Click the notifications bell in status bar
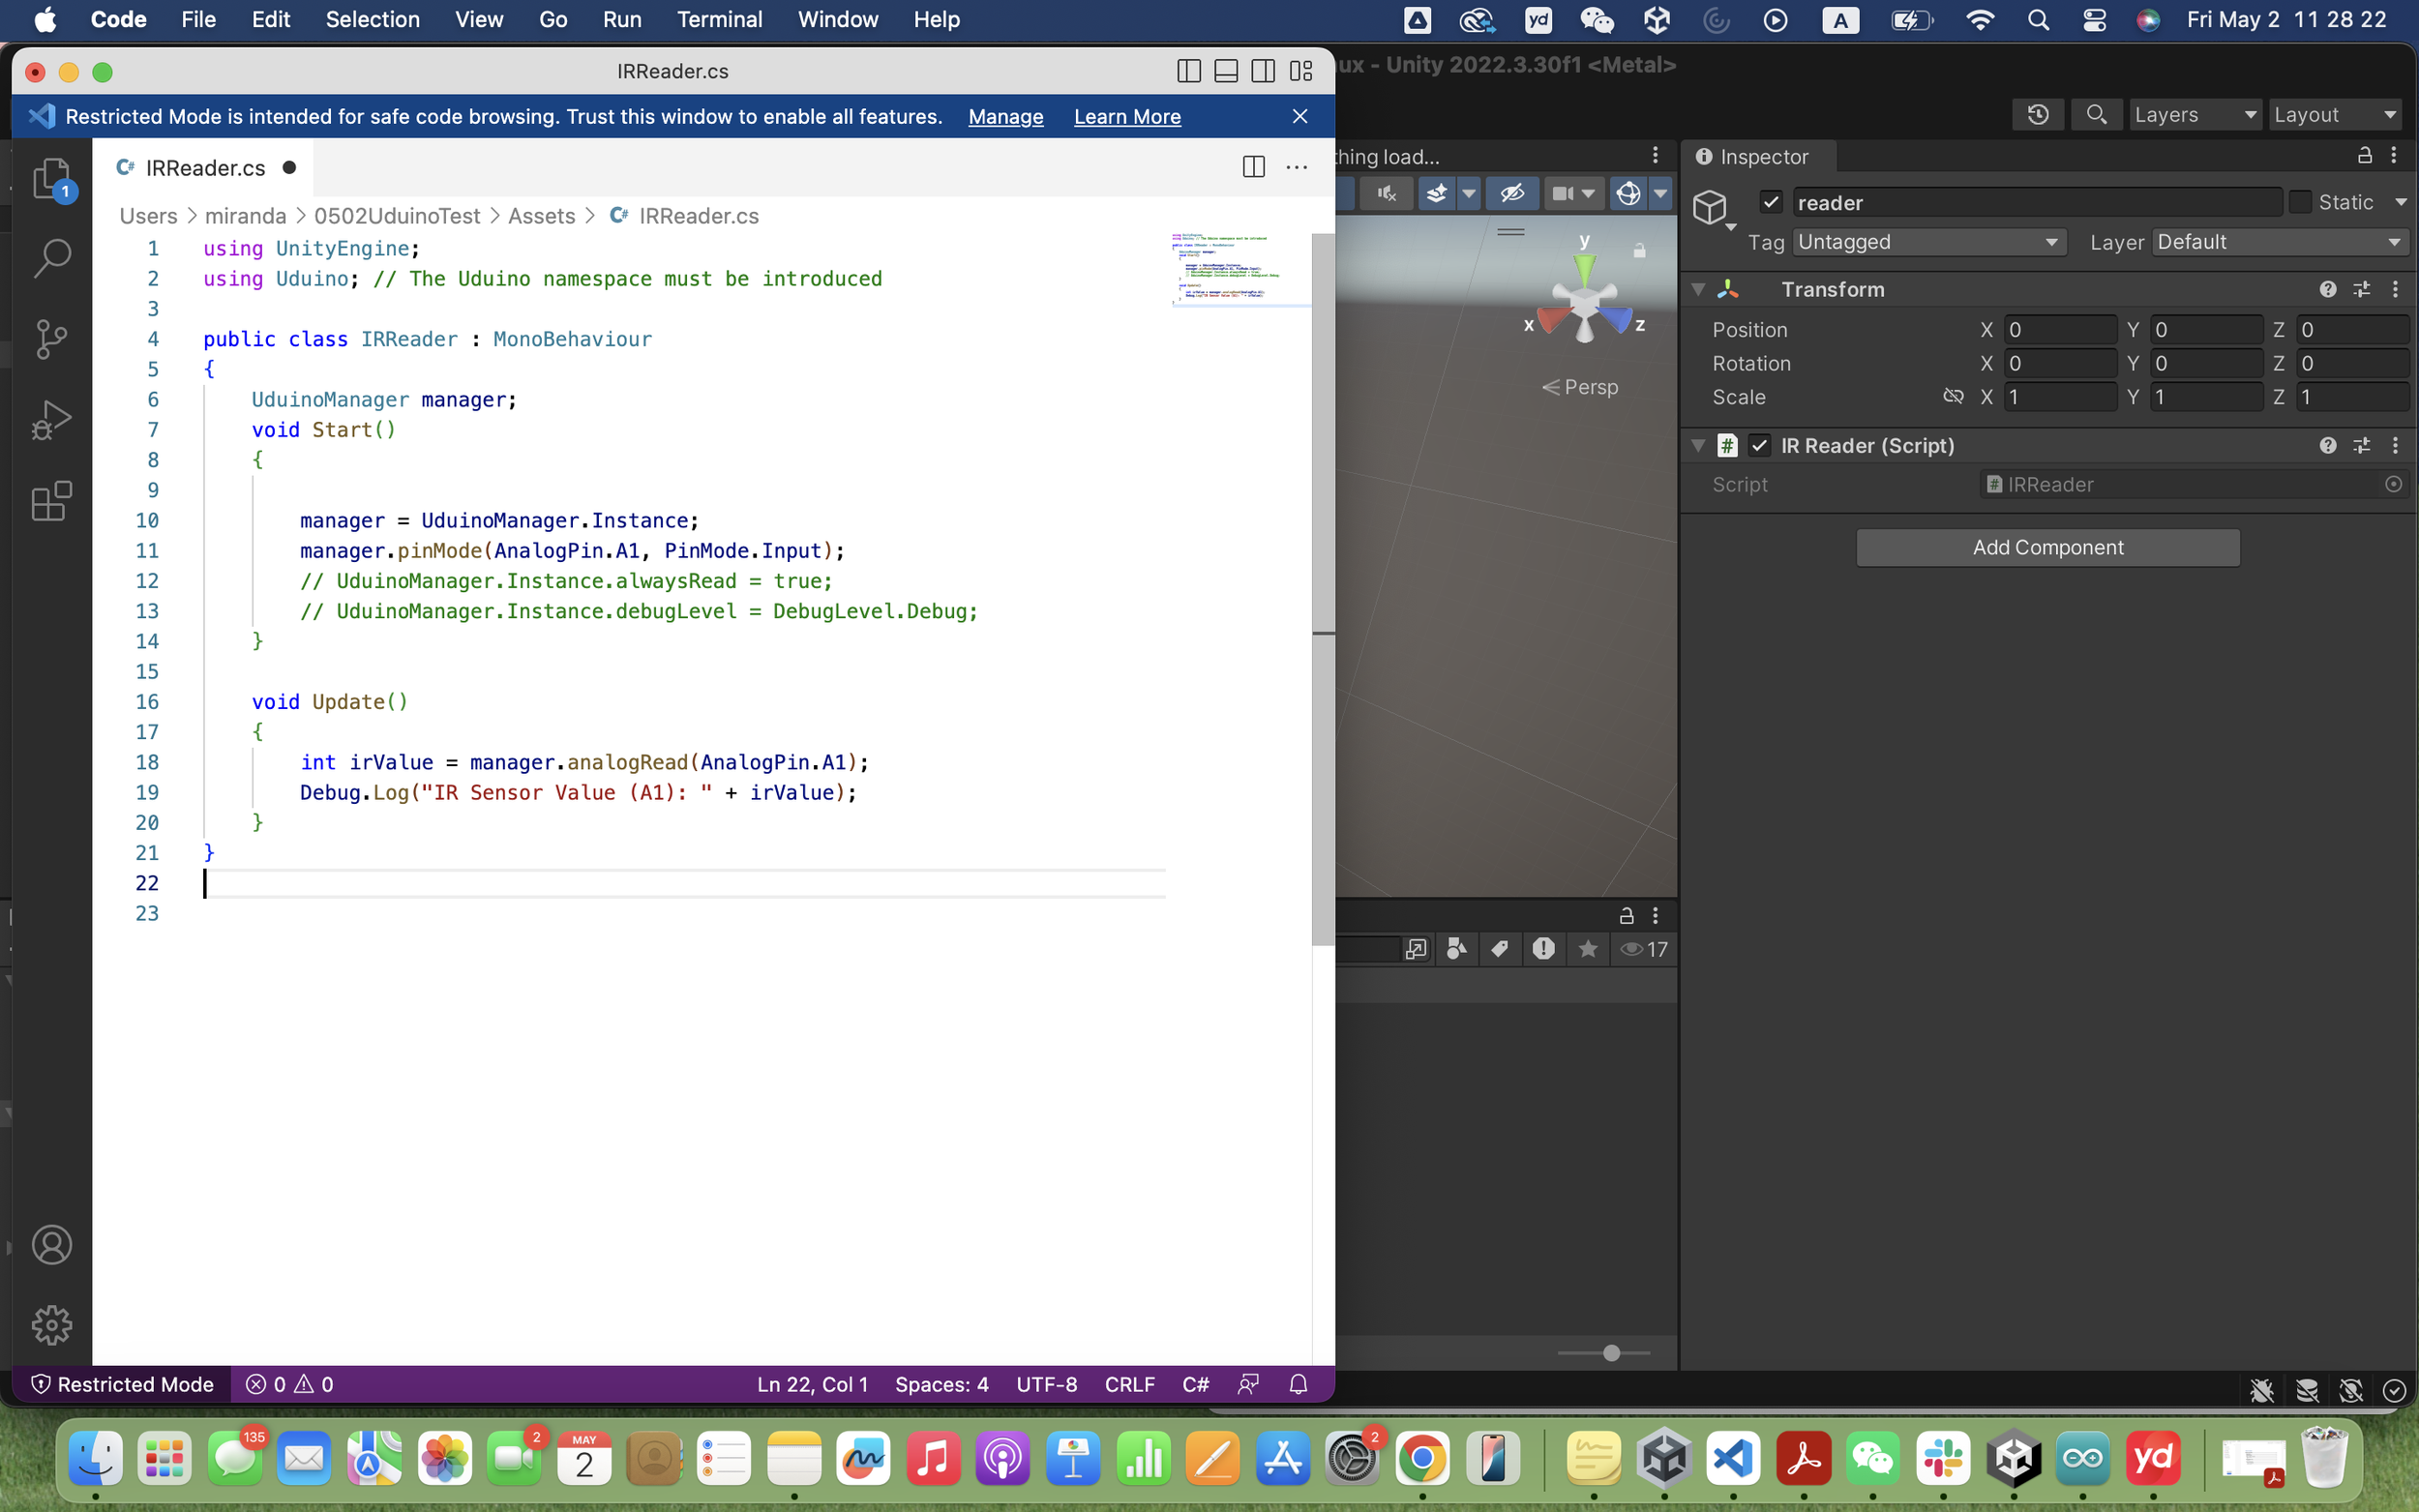Image resolution: width=2419 pixels, height=1512 pixels. click(x=1298, y=1384)
